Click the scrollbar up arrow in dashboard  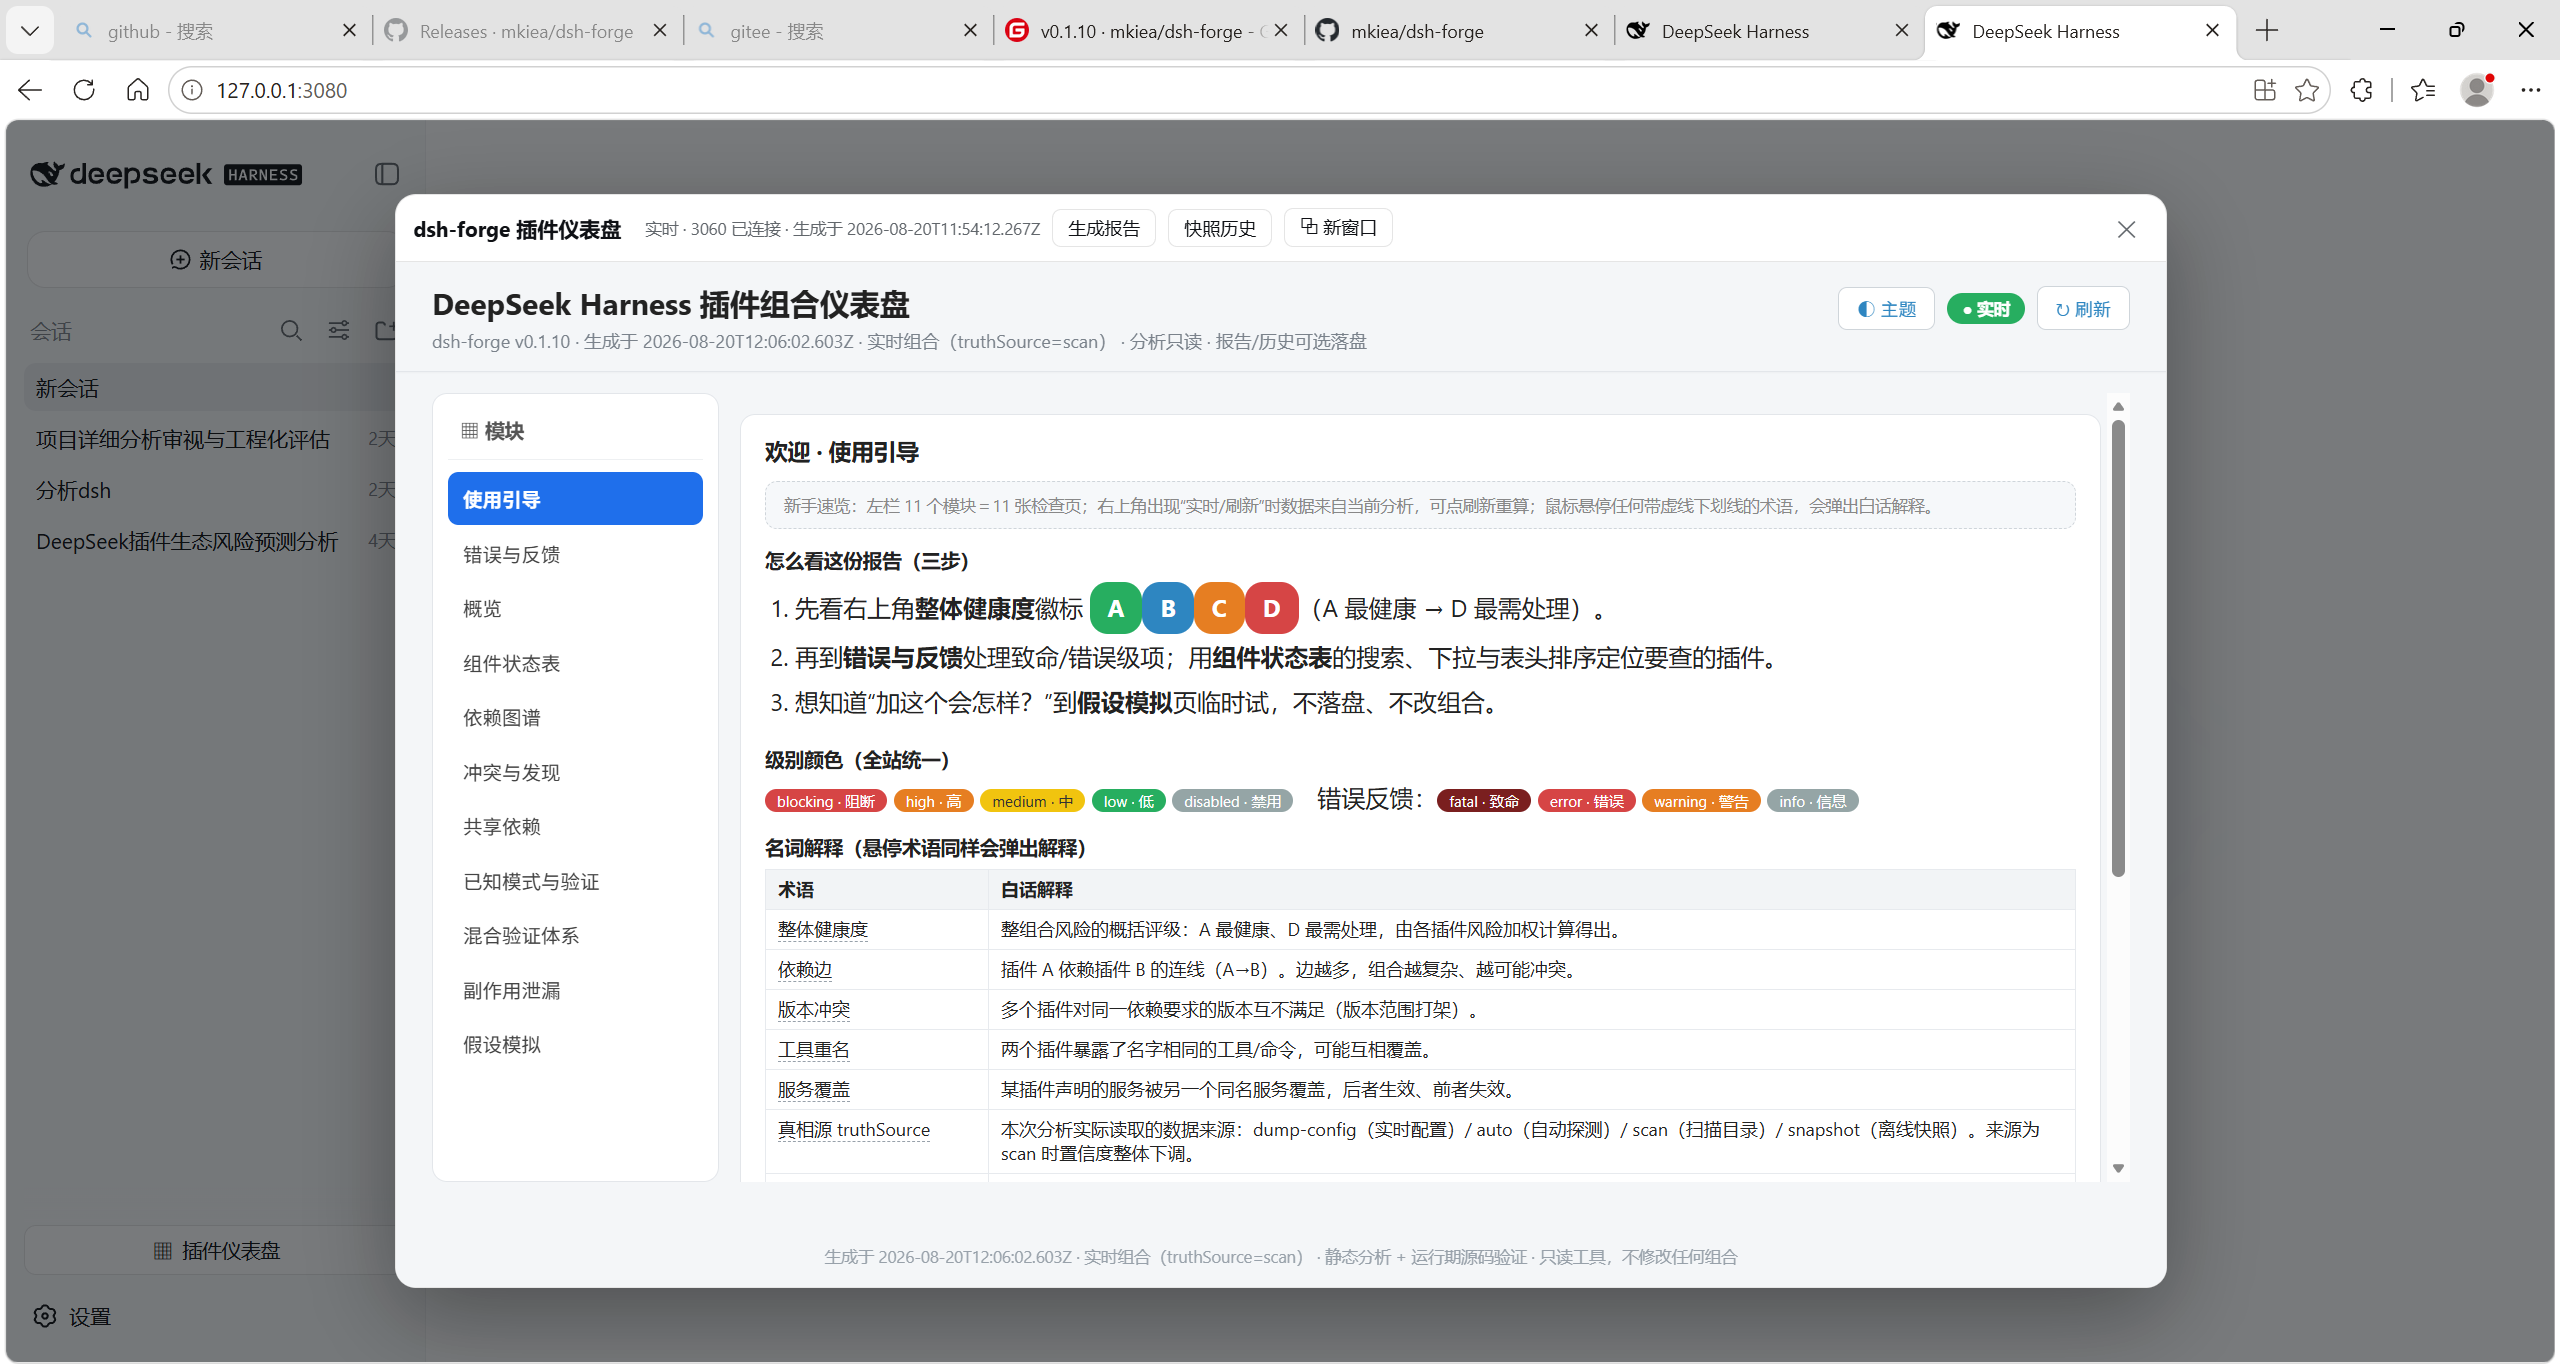pos(2118,406)
